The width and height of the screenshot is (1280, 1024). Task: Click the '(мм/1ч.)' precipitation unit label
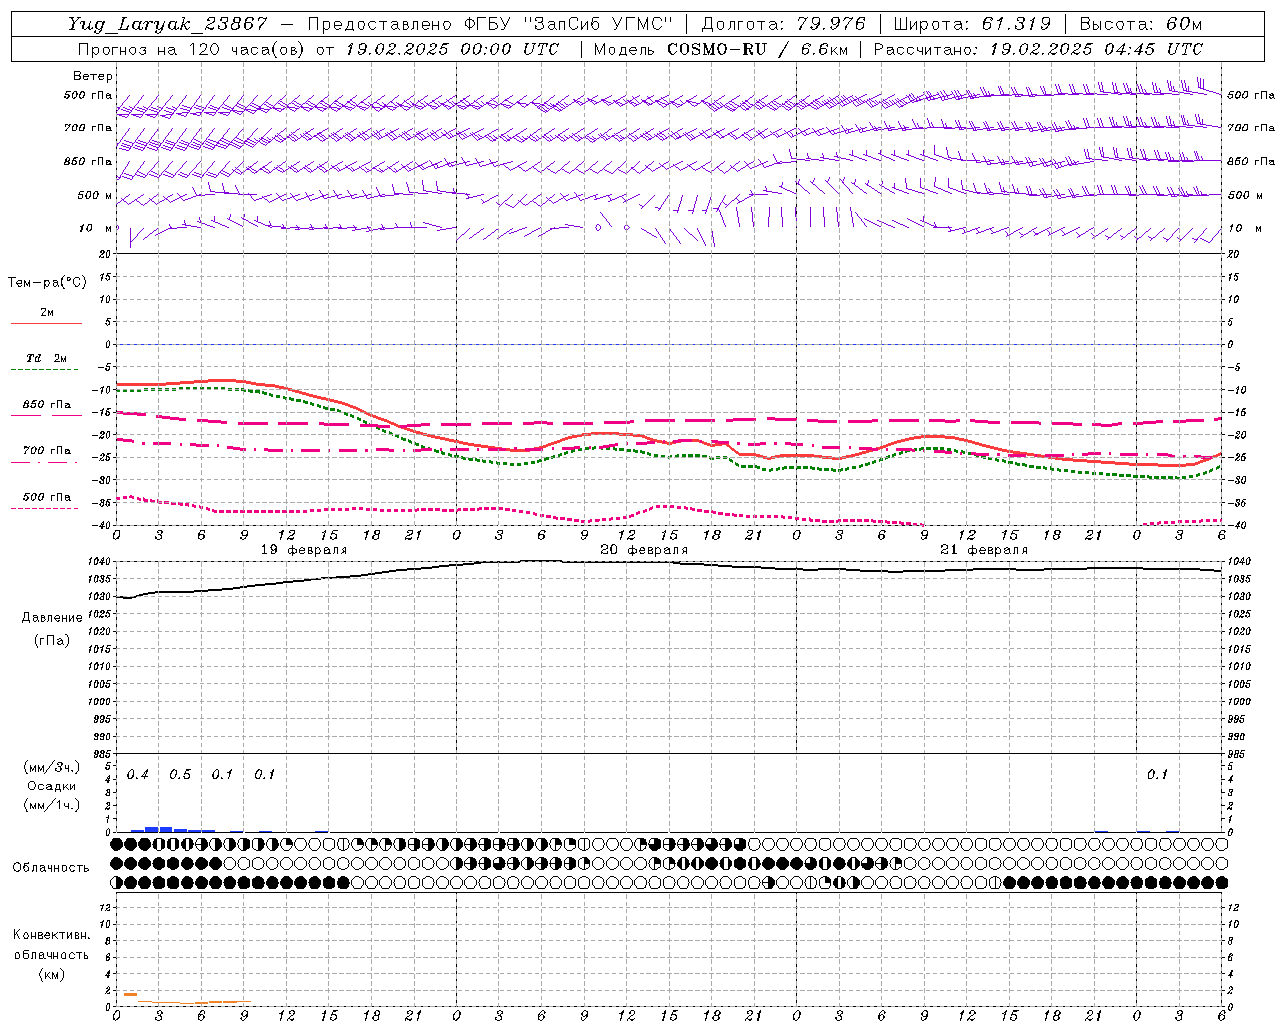51,804
